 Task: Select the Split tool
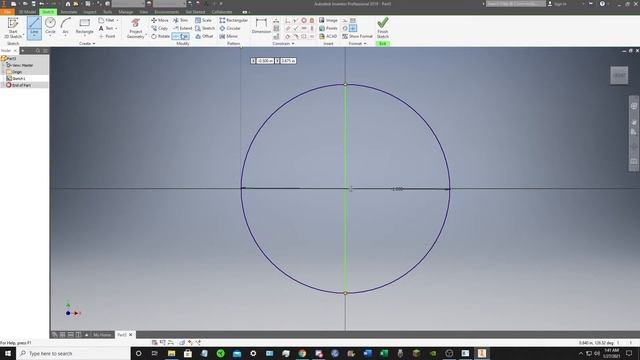180,36
